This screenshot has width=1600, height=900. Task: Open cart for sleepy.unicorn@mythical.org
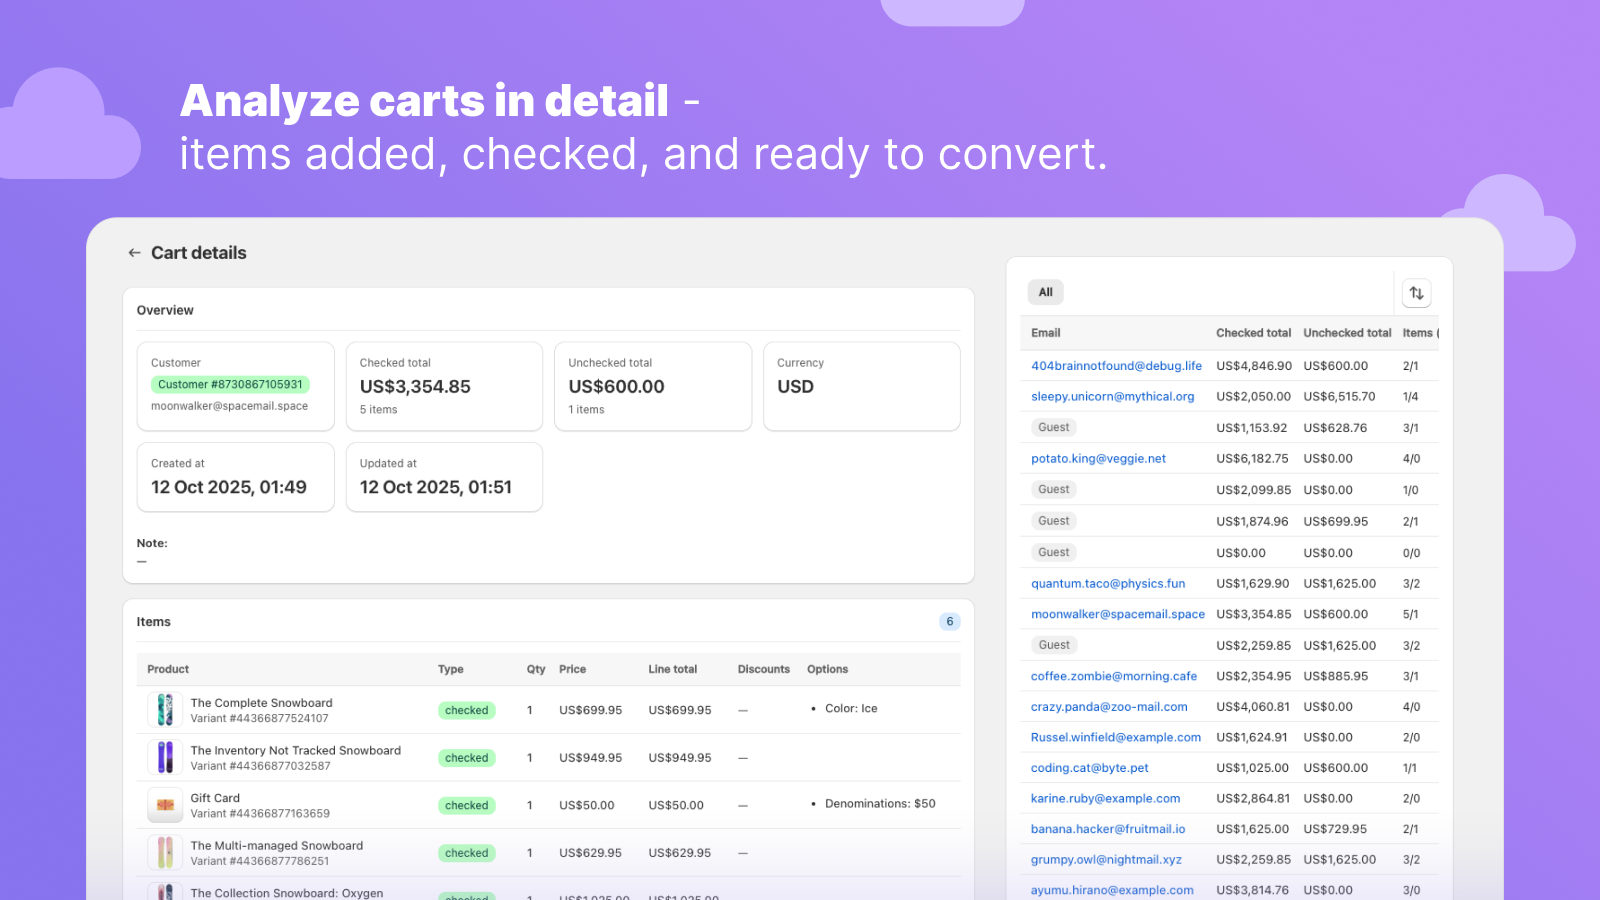pyautogui.click(x=1113, y=396)
